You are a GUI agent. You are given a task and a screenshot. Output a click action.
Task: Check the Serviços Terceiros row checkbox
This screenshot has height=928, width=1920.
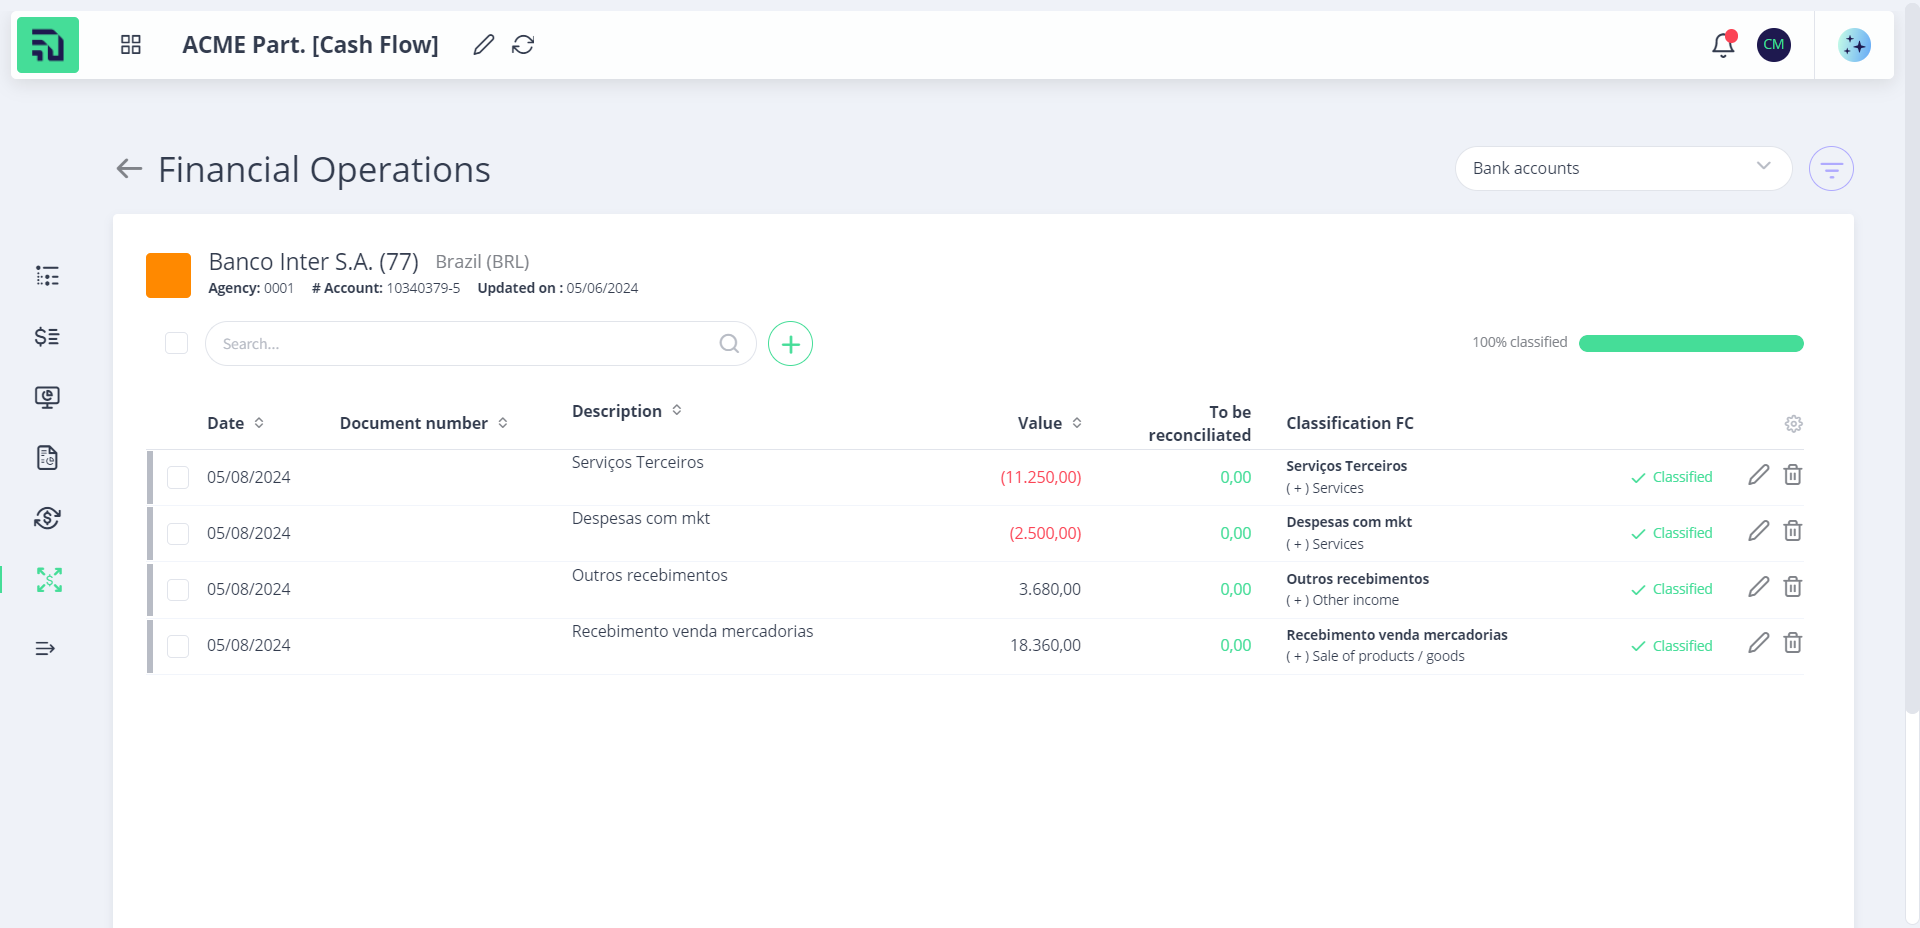[x=178, y=478]
